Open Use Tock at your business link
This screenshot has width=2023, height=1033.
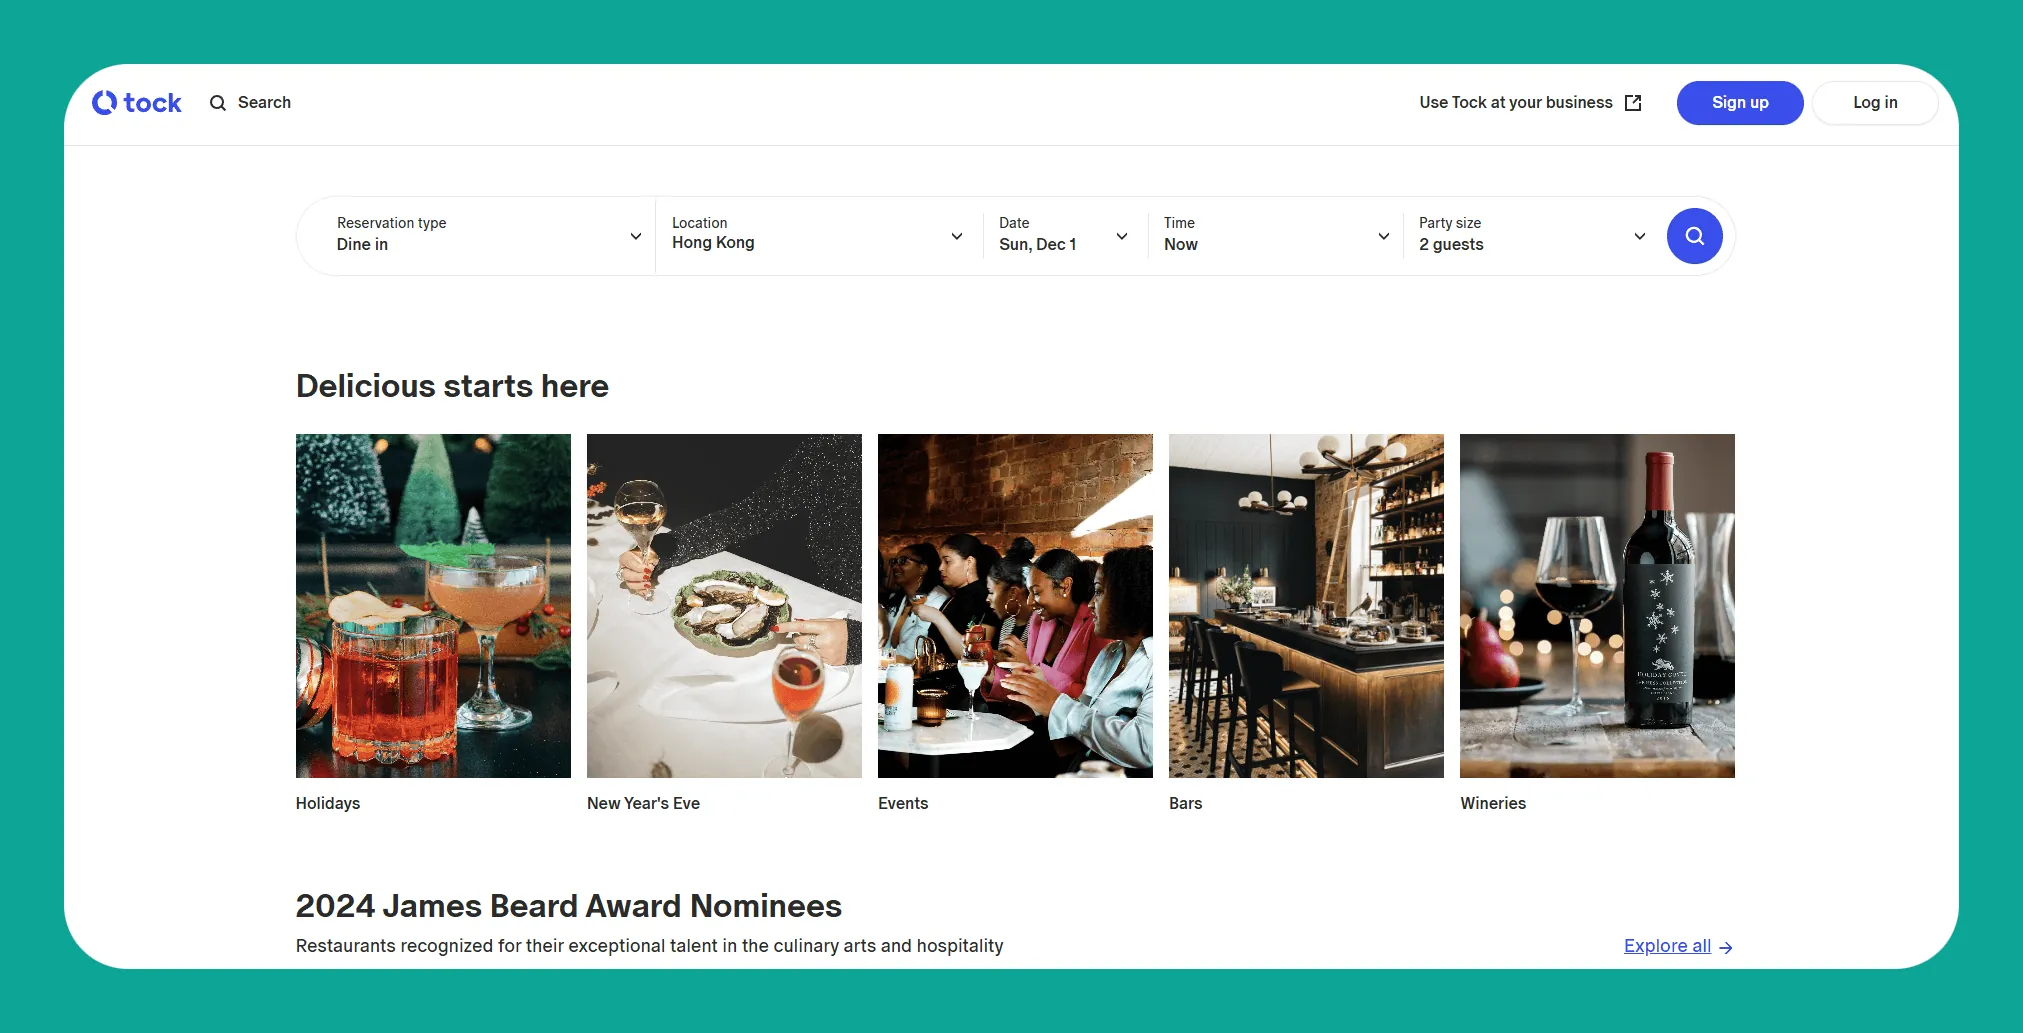[x=1516, y=103]
